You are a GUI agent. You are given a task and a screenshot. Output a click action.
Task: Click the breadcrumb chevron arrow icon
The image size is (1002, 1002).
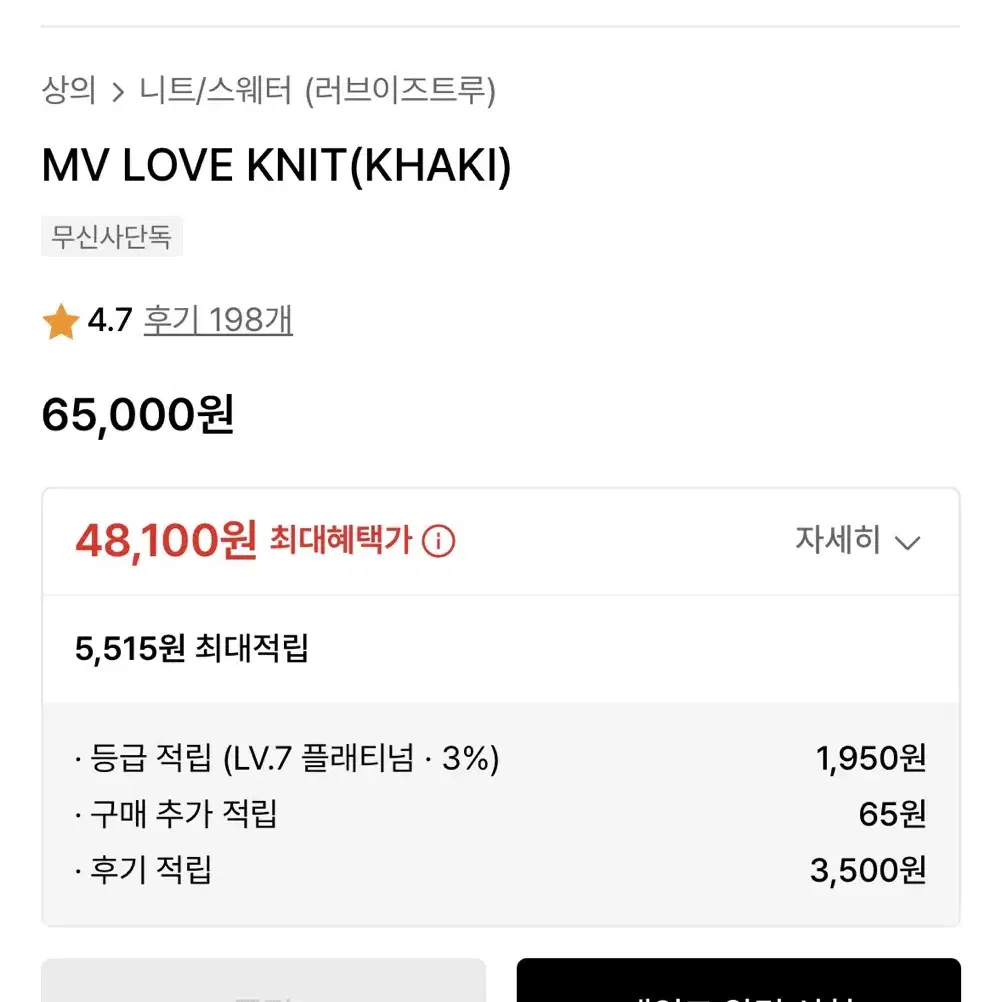click(118, 92)
